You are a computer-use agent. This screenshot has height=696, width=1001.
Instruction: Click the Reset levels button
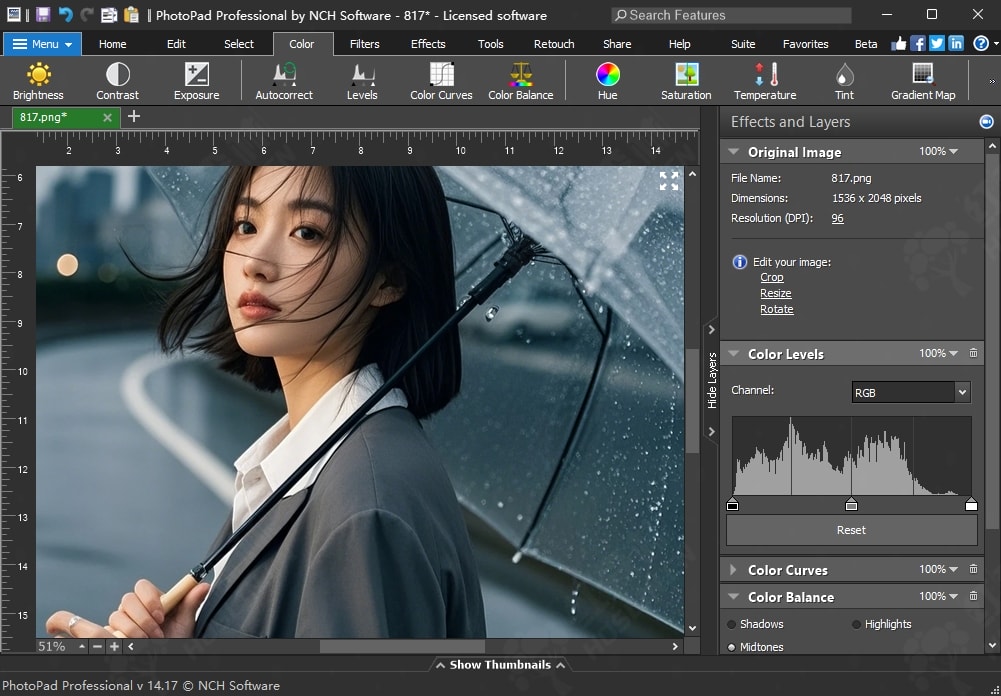point(851,530)
